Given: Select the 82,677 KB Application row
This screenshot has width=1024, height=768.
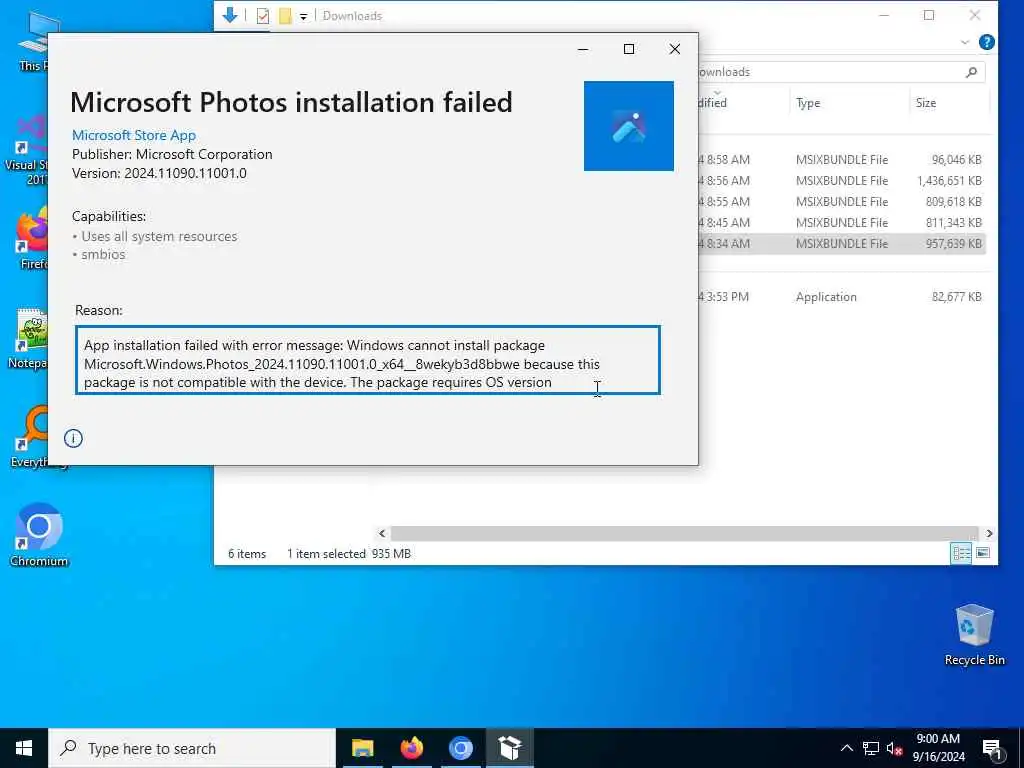Looking at the screenshot, I should point(841,296).
